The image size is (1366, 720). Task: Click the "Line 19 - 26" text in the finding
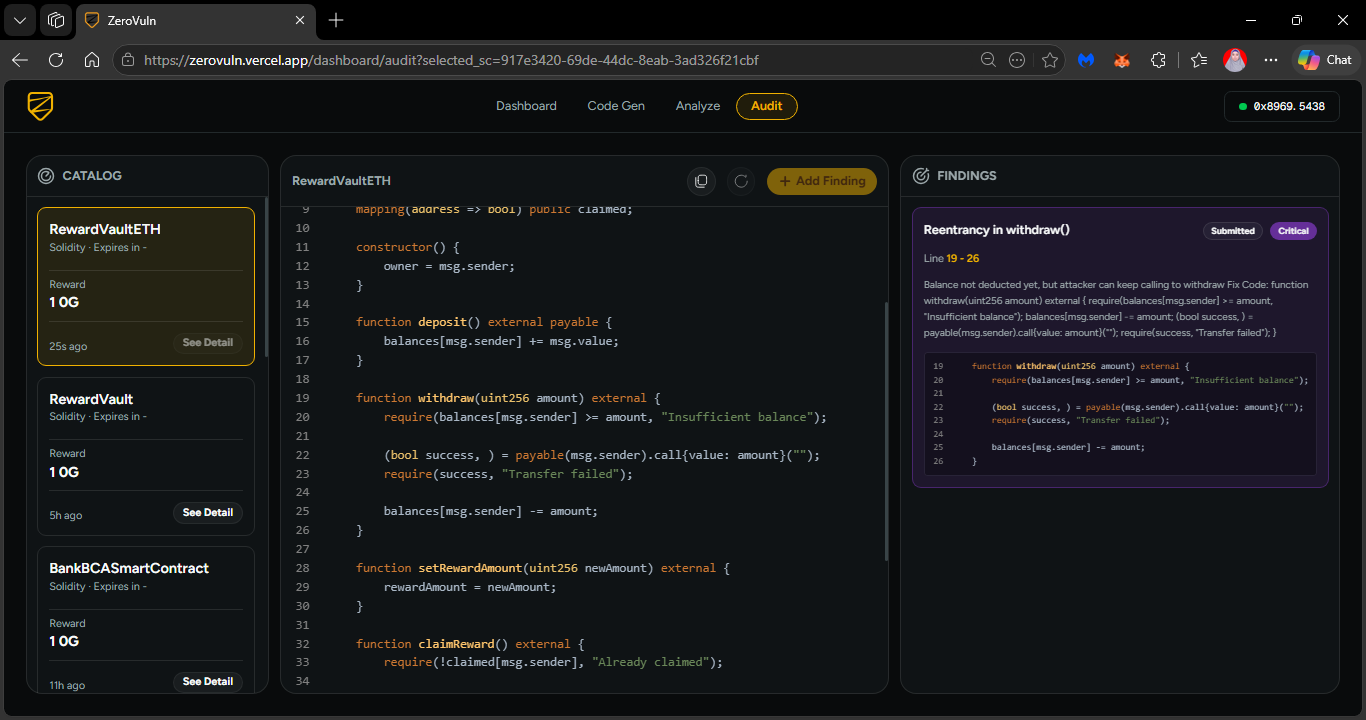coord(952,258)
